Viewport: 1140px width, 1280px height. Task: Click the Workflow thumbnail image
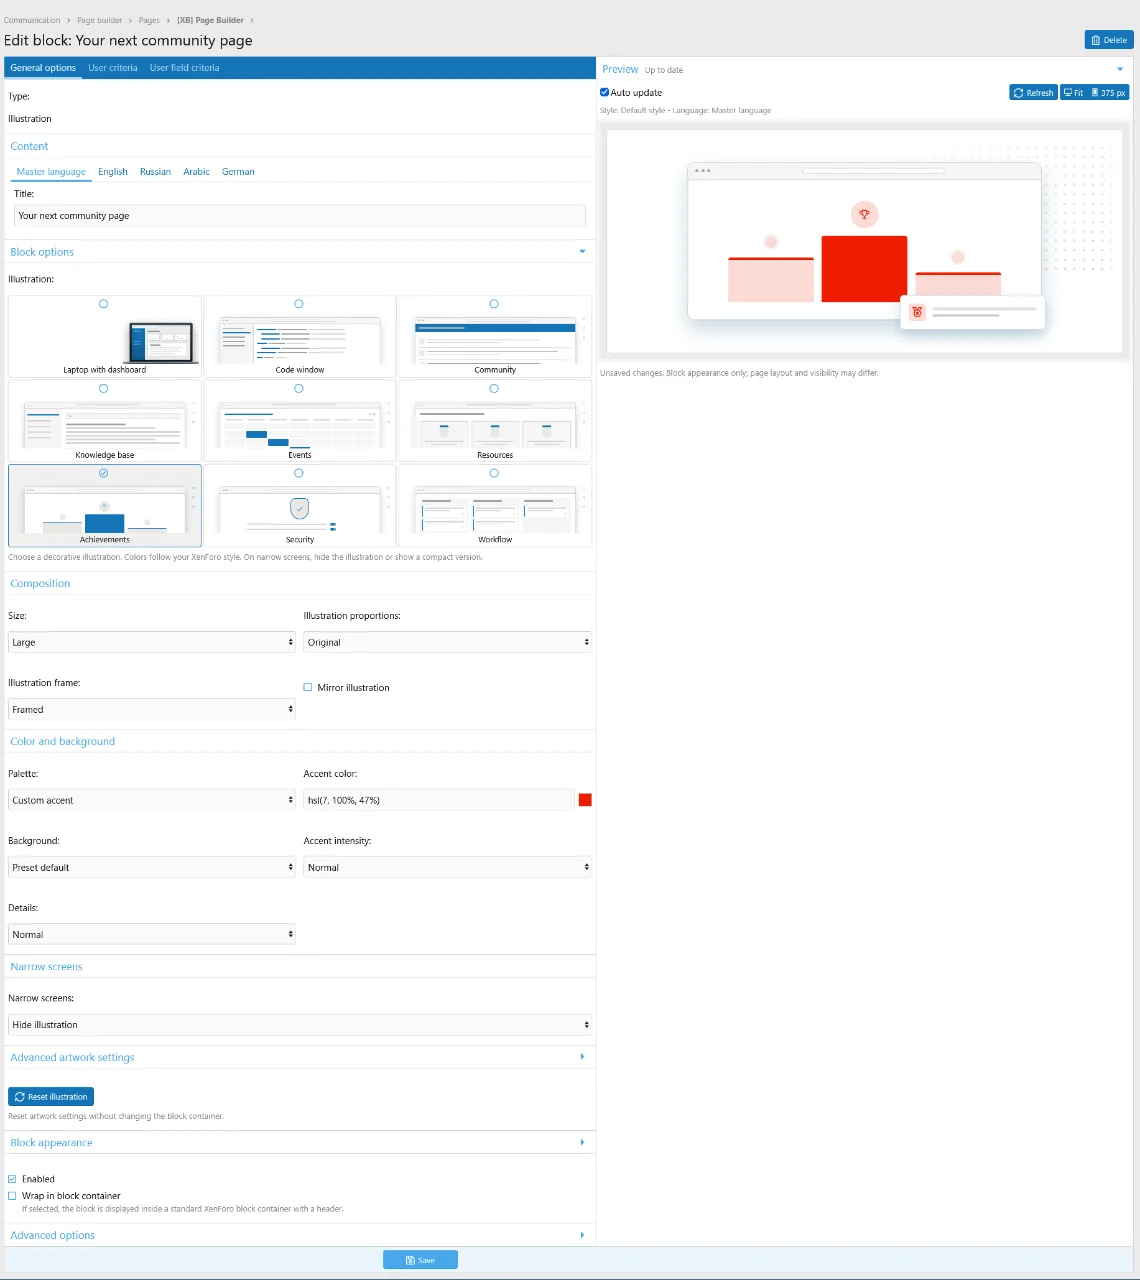pos(495,509)
